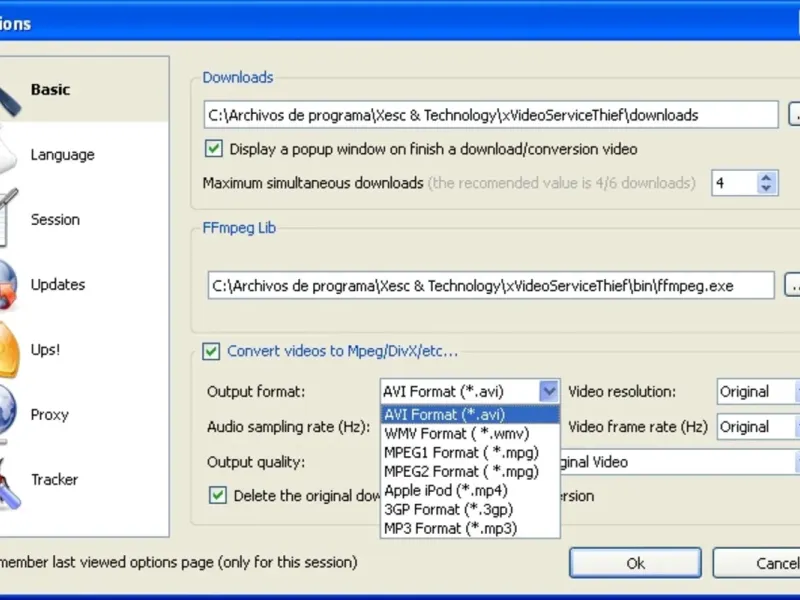Click the 'Video resolution:' label
800x600 pixels.
pos(622,391)
